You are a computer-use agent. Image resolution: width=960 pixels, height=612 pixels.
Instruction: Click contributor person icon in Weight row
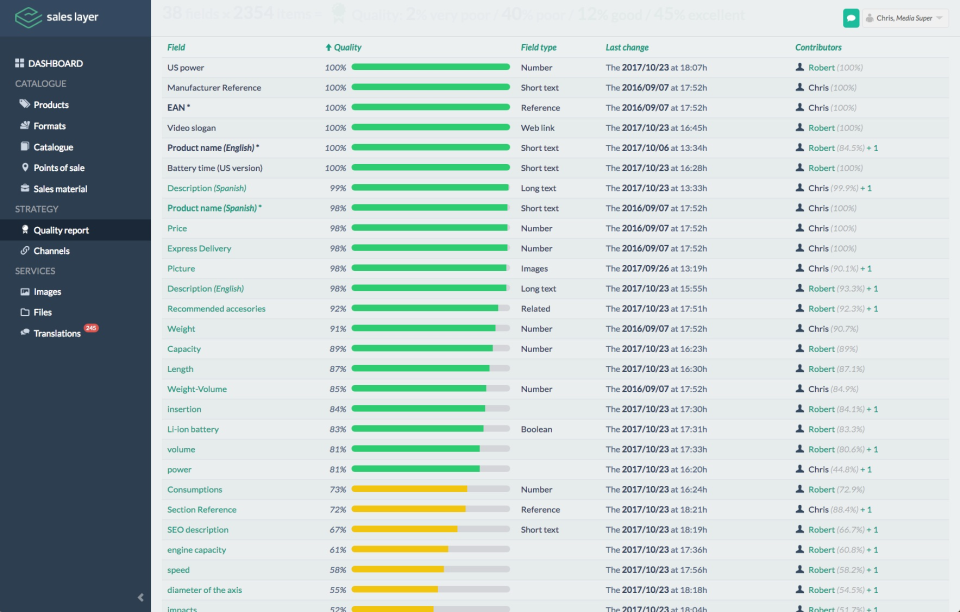[800, 328]
